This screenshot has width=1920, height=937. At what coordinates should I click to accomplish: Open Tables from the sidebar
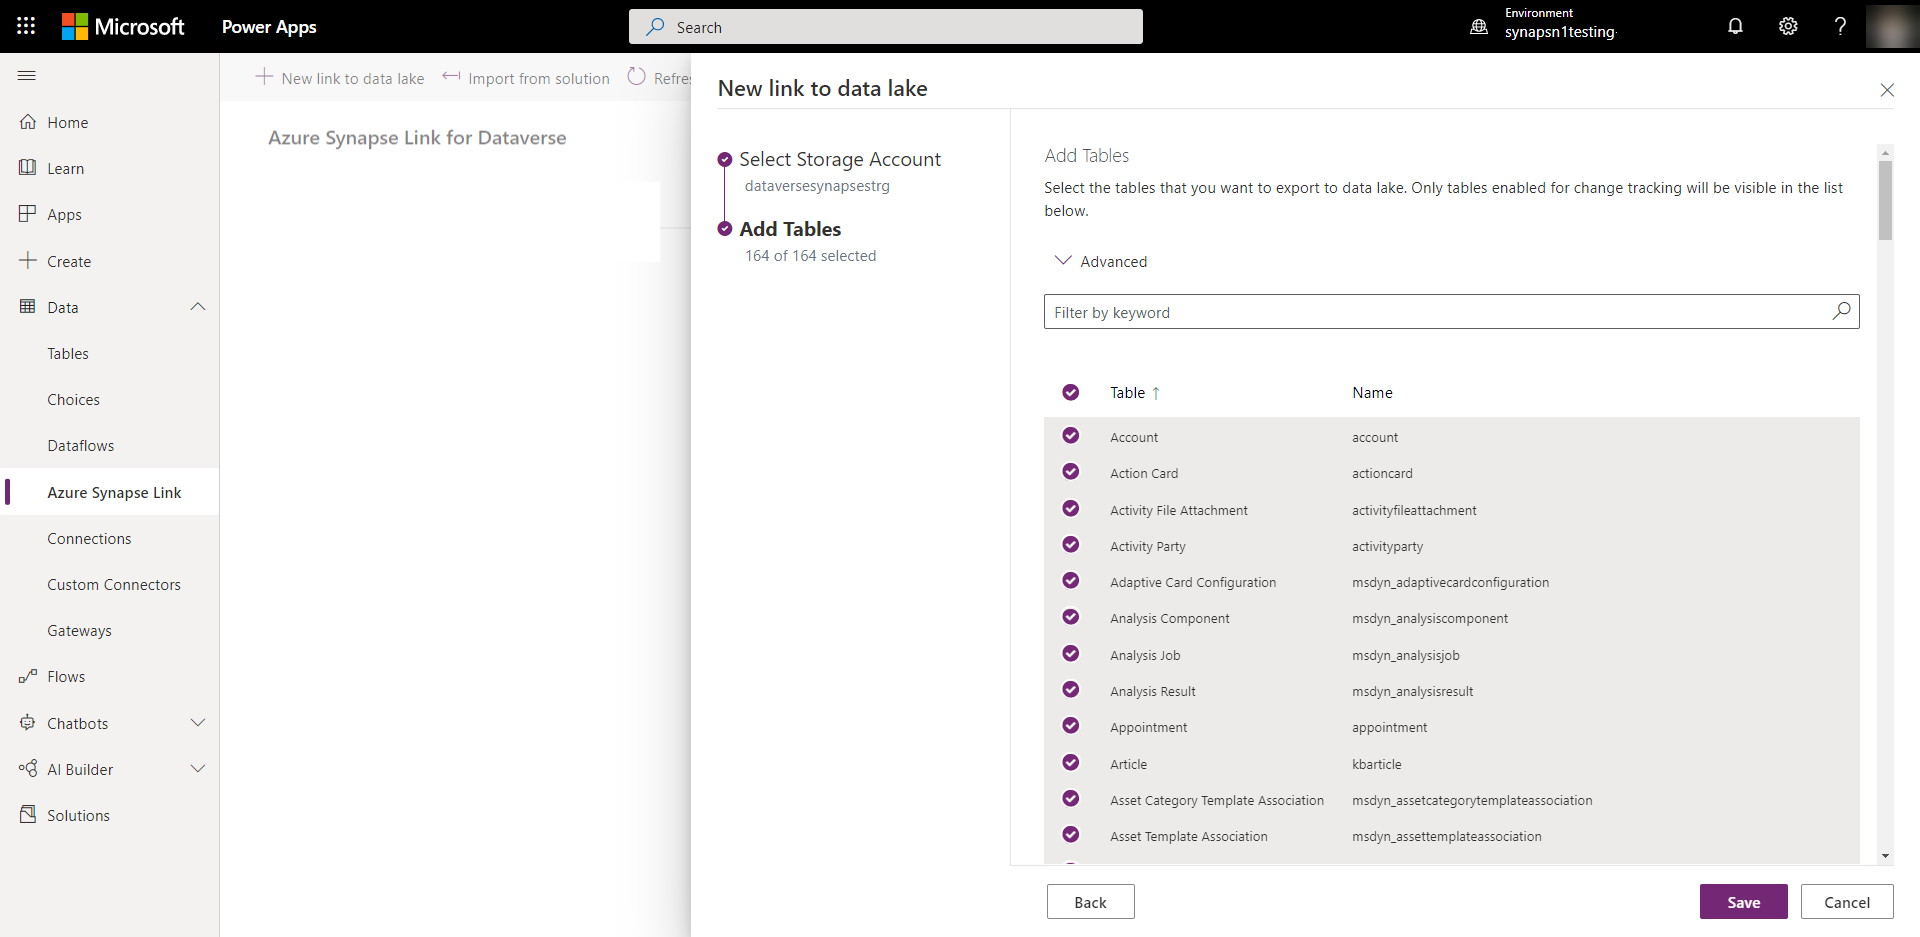(68, 353)
